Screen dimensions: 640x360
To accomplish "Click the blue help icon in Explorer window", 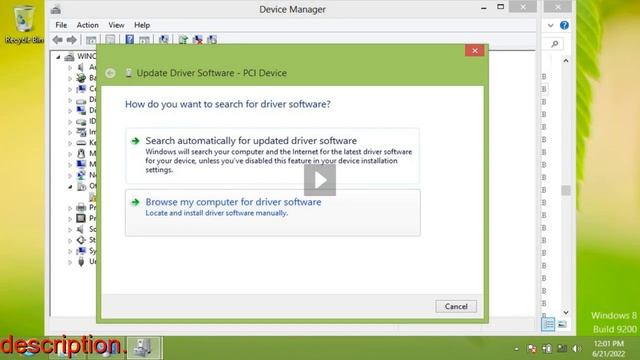I will (x=564, y=25).
